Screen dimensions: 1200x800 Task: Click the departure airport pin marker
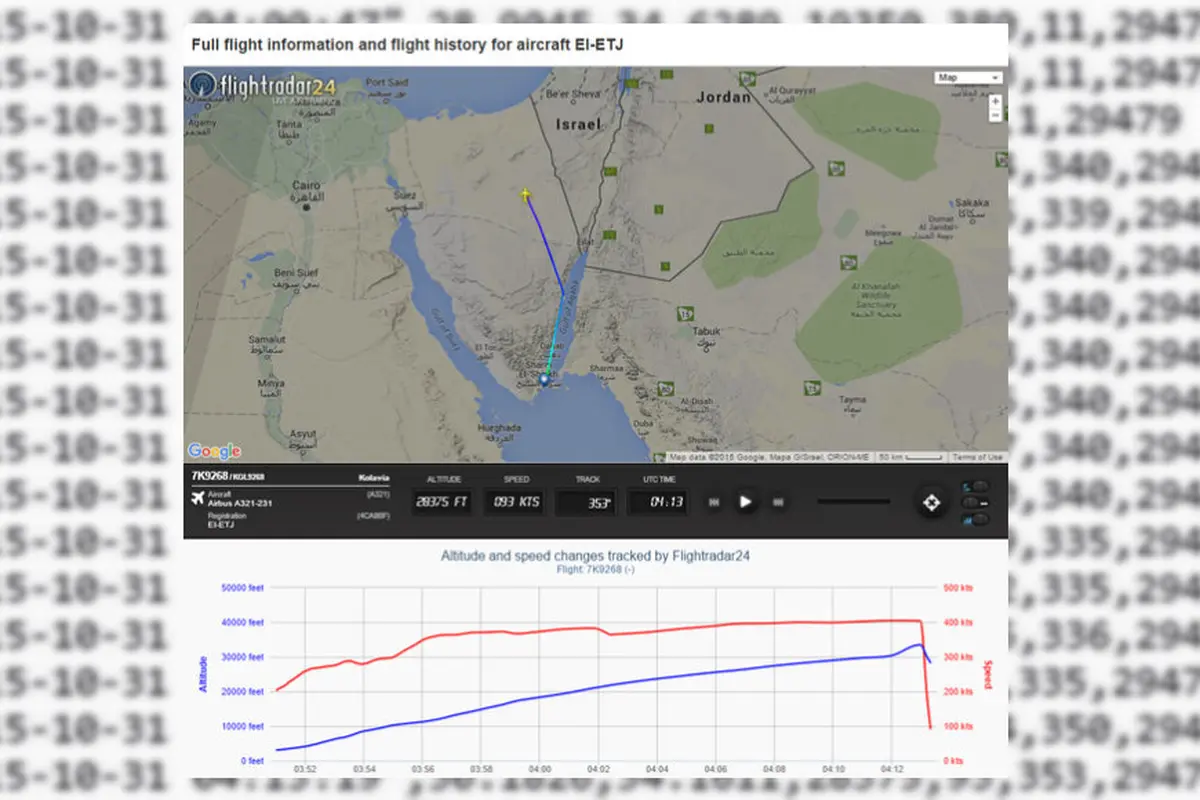click(x=544, y=379)
